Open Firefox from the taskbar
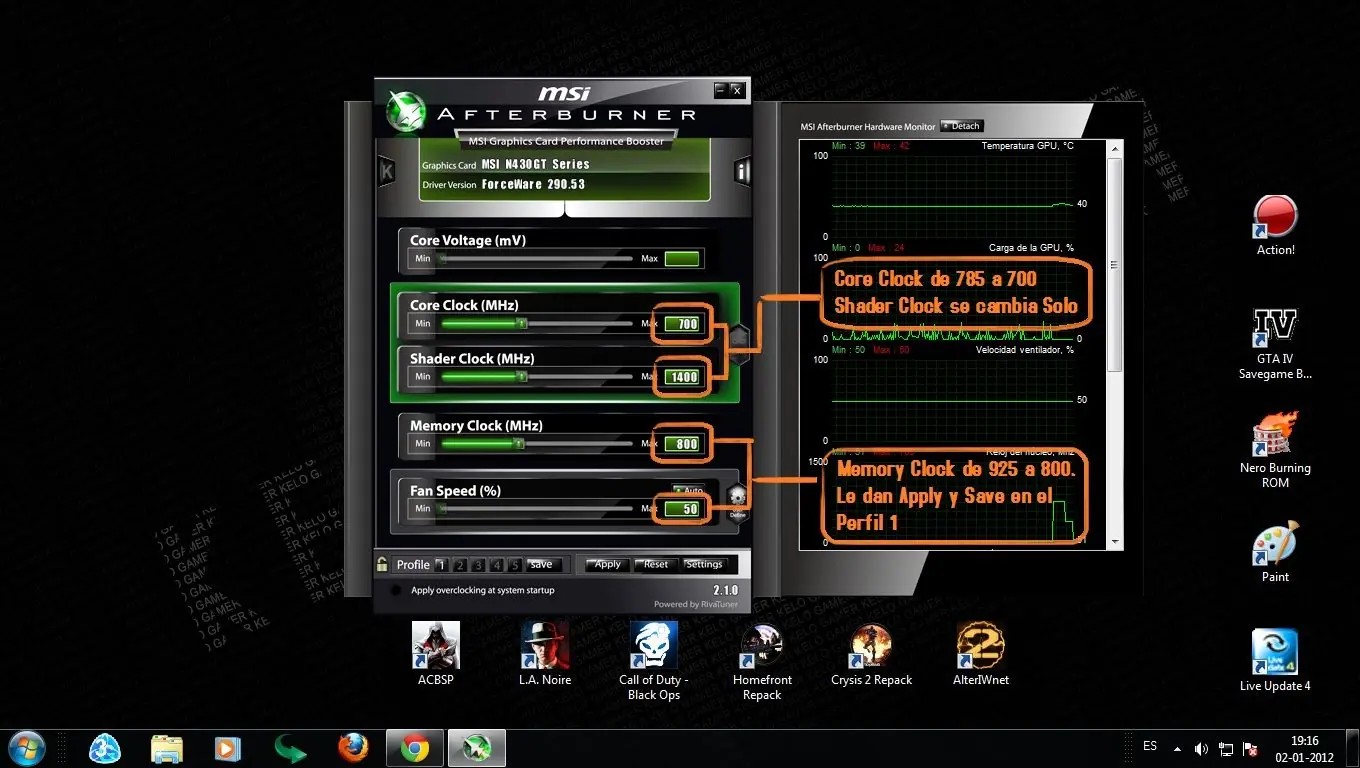Viewport: 1360px width, 768px height. click(x=353, y=748)
